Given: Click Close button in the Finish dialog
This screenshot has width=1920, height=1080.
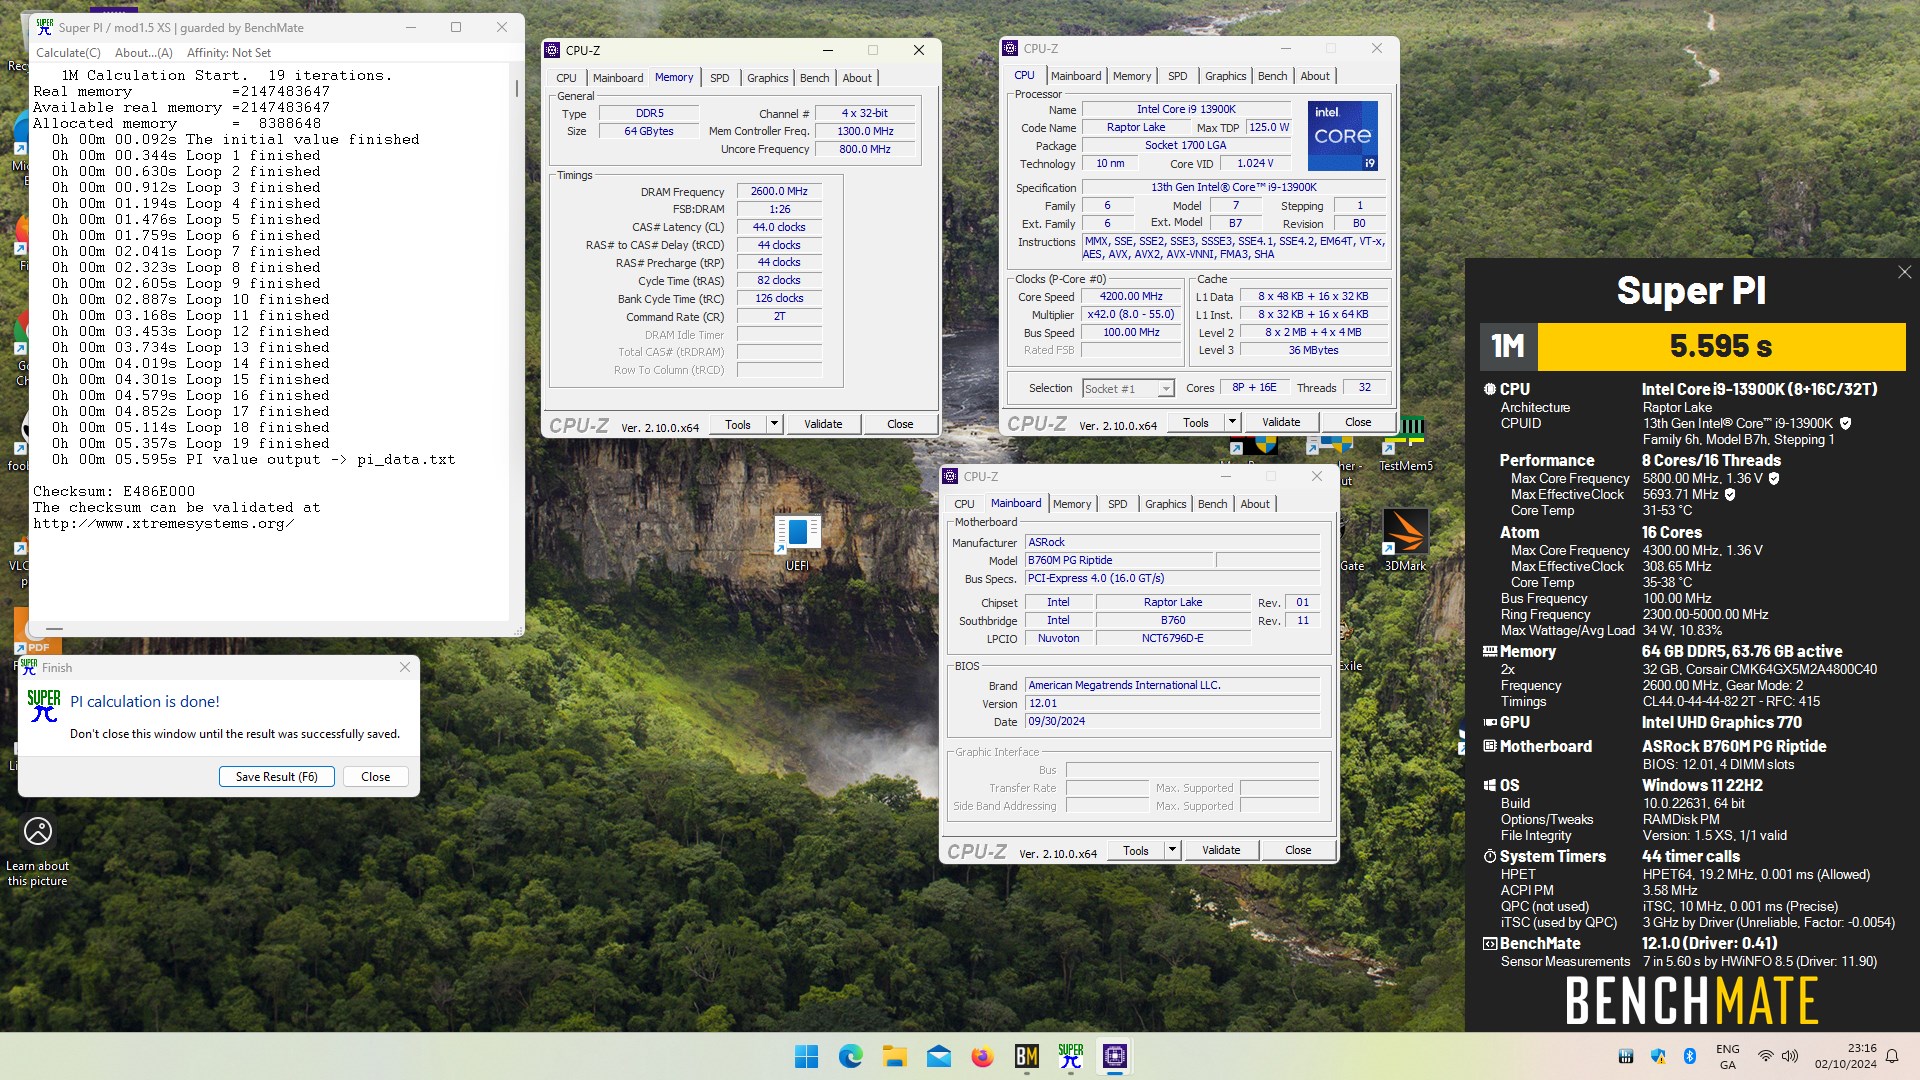Looking at the screenshot, I should pos(376,777).
